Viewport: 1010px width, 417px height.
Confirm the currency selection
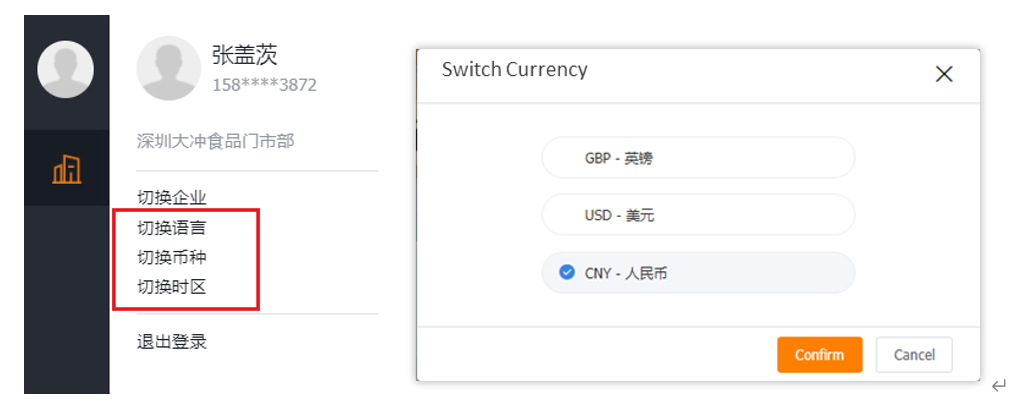point(819,354)
